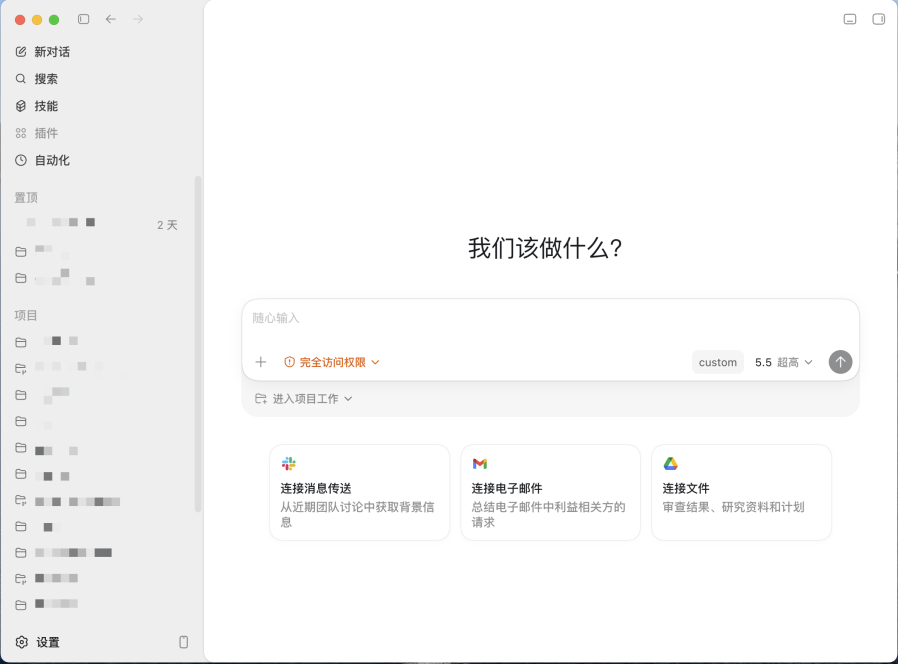
Task: Click the sidebar vertical scrollbar
Action: click(x=198, y=344)
